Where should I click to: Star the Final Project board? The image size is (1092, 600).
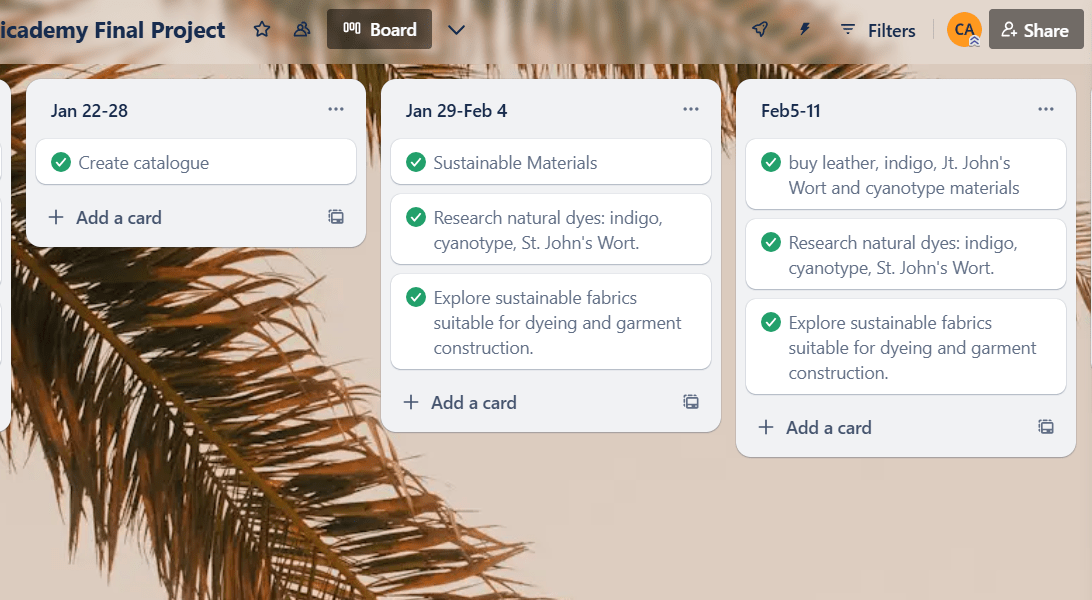click(262, 29)
